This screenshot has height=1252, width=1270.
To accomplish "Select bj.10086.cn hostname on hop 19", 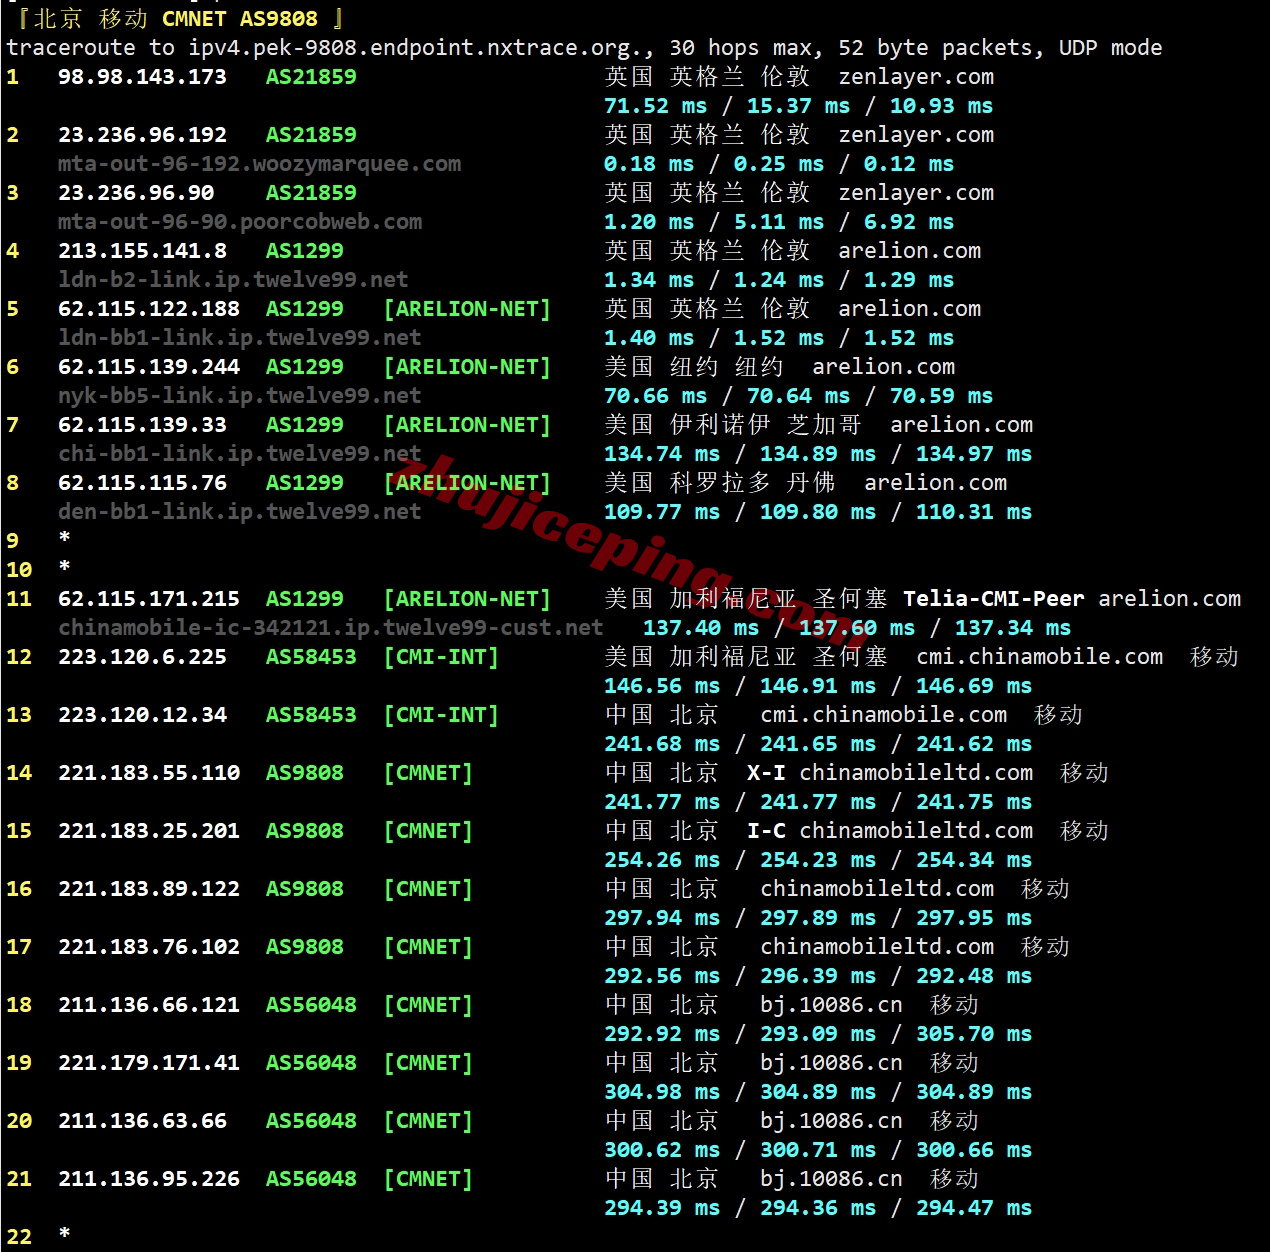I will tap(831, 1063).
